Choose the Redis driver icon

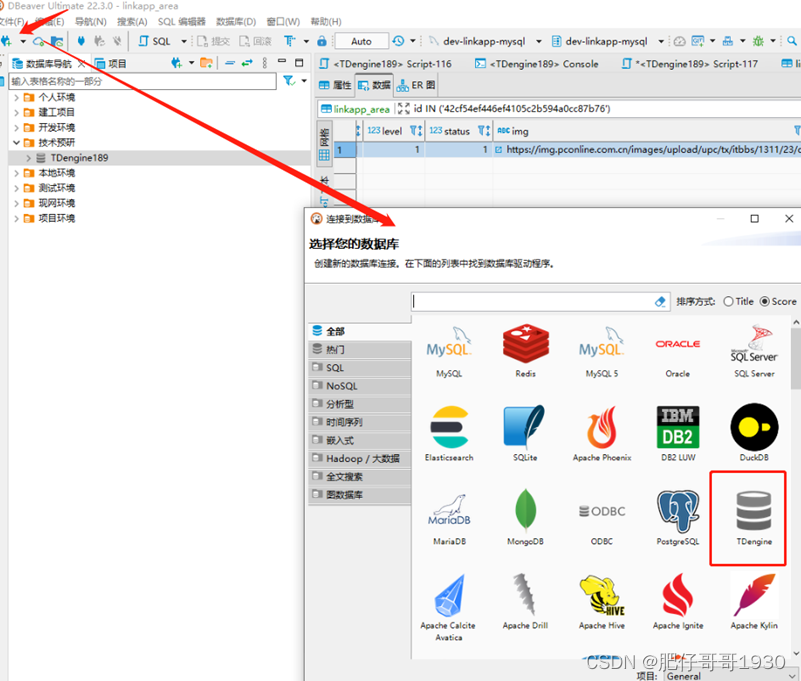525,351
